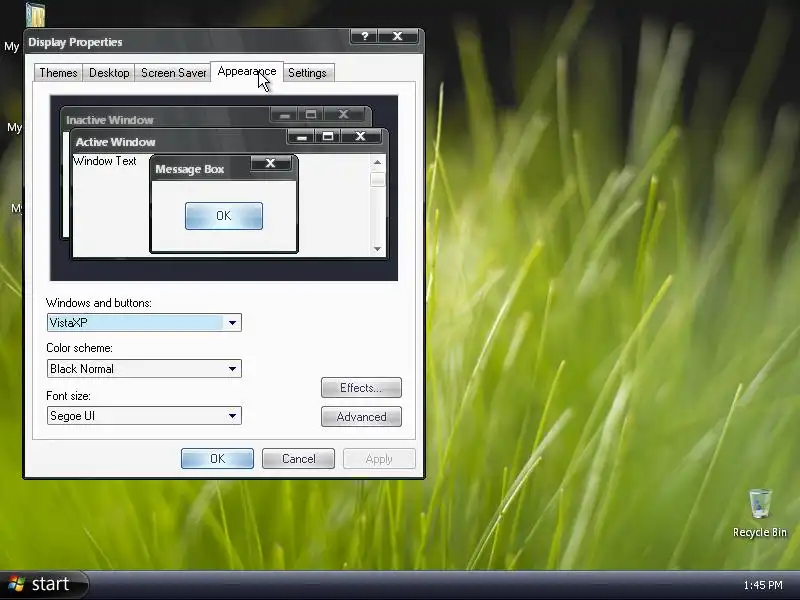Cancel the Display Properties dialog
800x600 pixels.
pyautogui.click(x=298, y=458)
